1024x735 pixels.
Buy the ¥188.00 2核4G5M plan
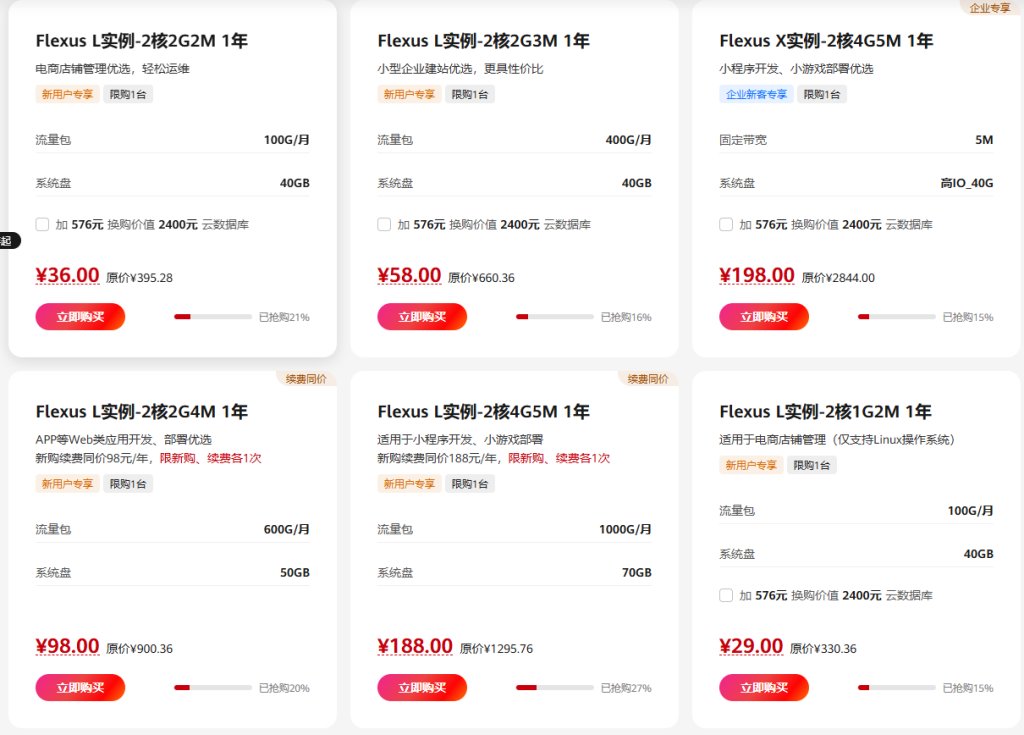422,687
